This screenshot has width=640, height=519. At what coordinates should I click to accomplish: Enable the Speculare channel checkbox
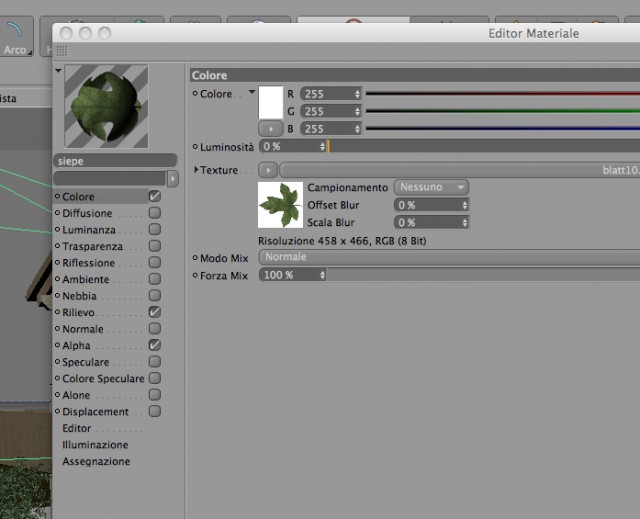(155, 362)
